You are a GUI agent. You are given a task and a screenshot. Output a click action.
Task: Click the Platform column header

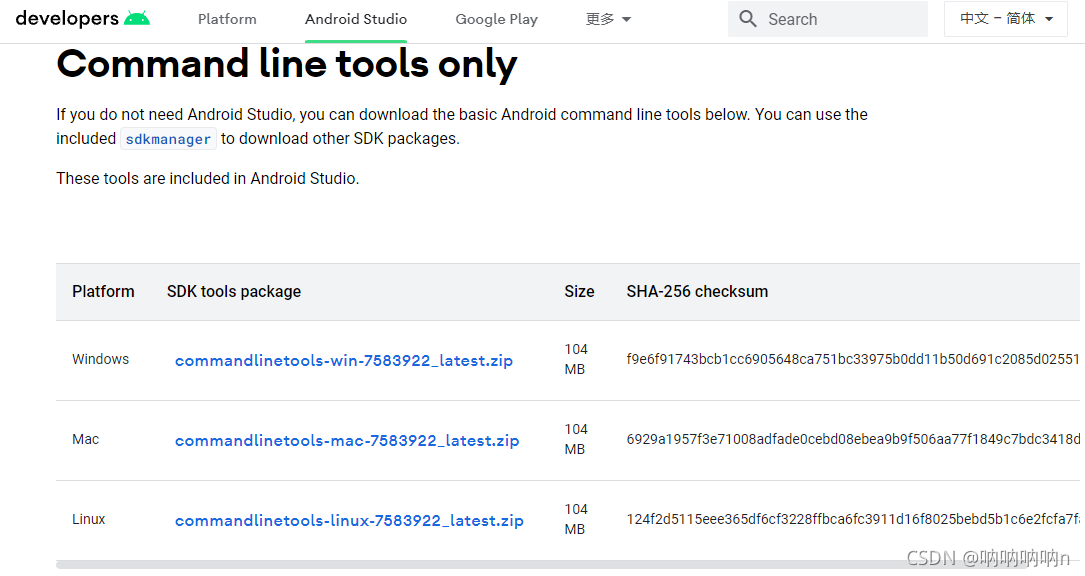103,292
